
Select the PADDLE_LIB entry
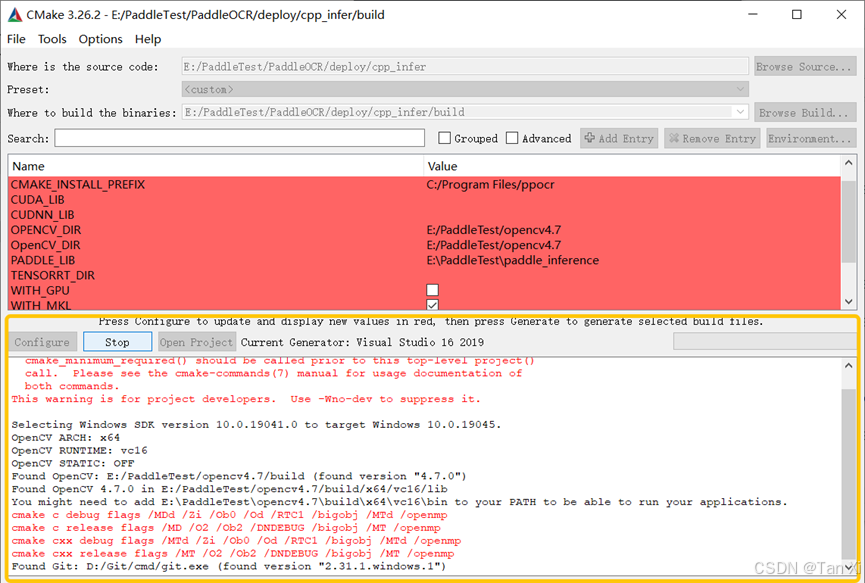point(424,260)
